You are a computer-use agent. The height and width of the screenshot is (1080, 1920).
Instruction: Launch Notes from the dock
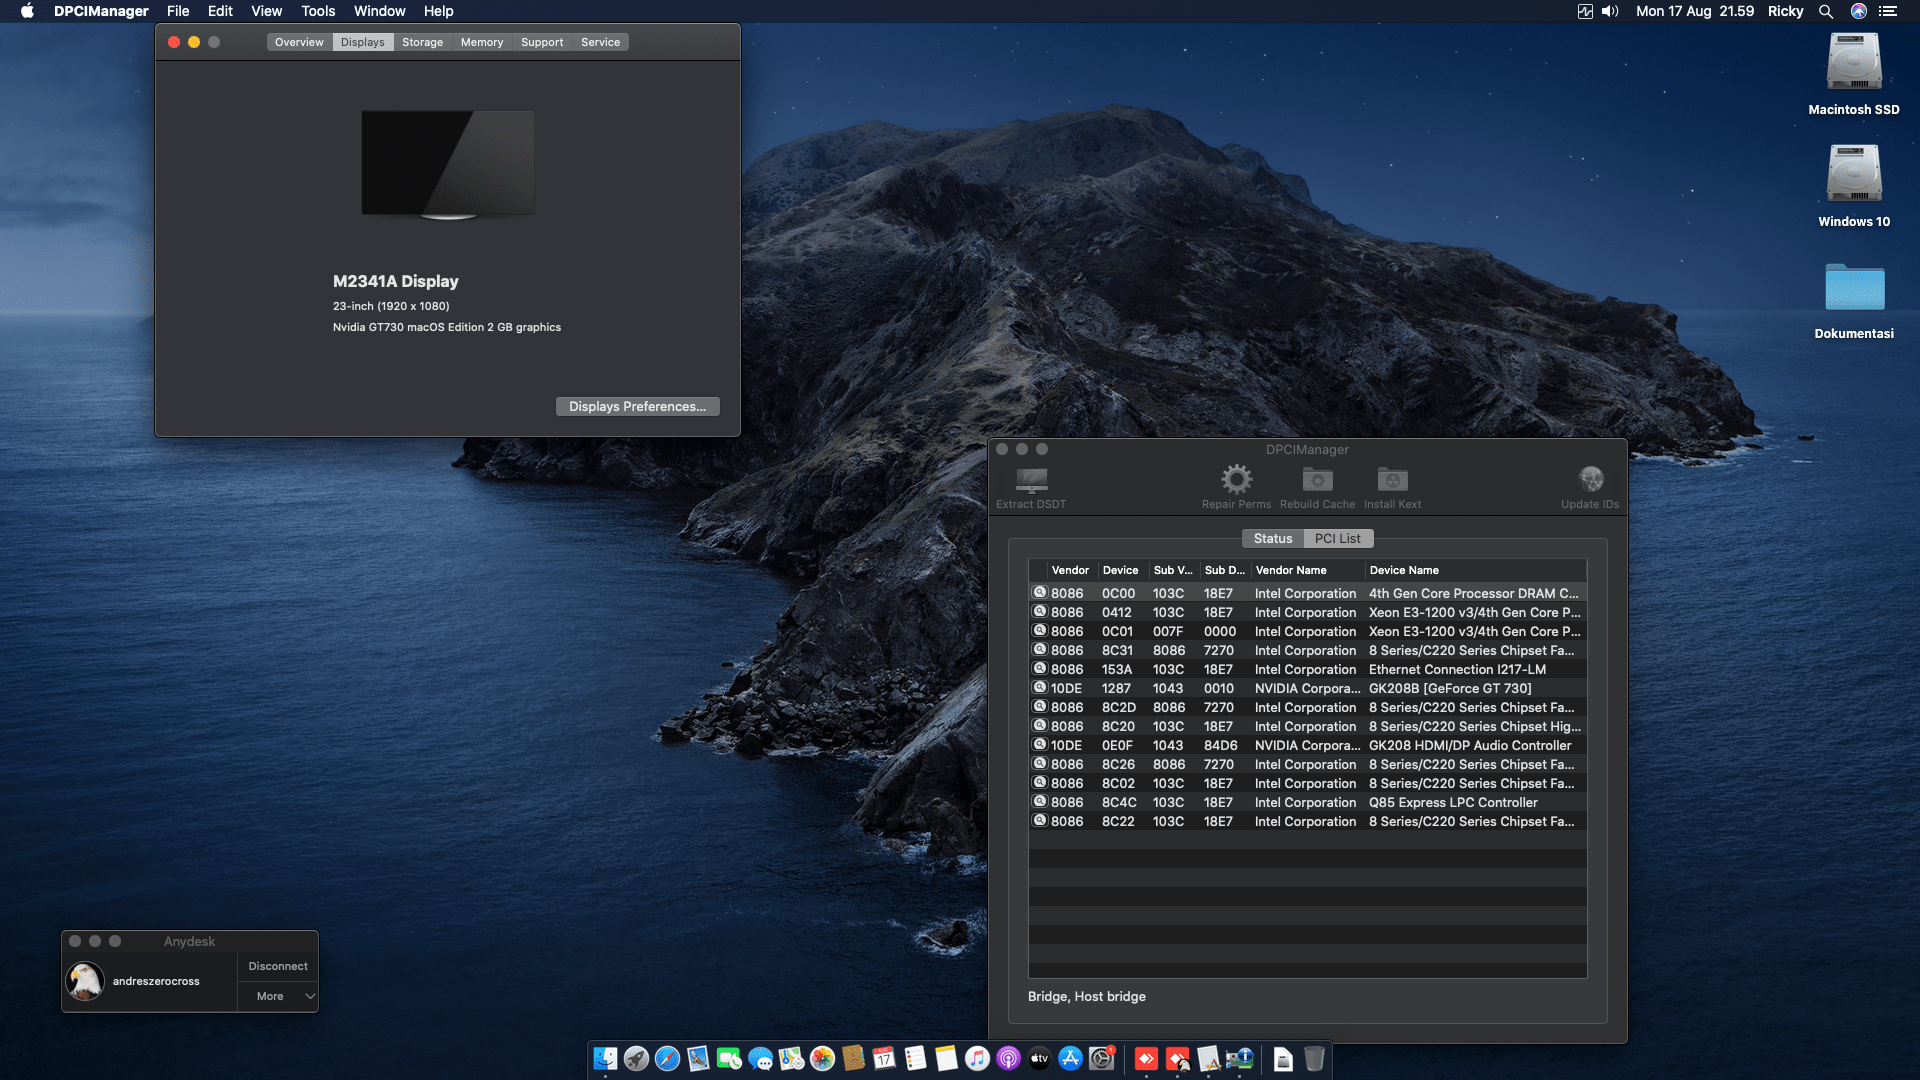pos(946,1058)
